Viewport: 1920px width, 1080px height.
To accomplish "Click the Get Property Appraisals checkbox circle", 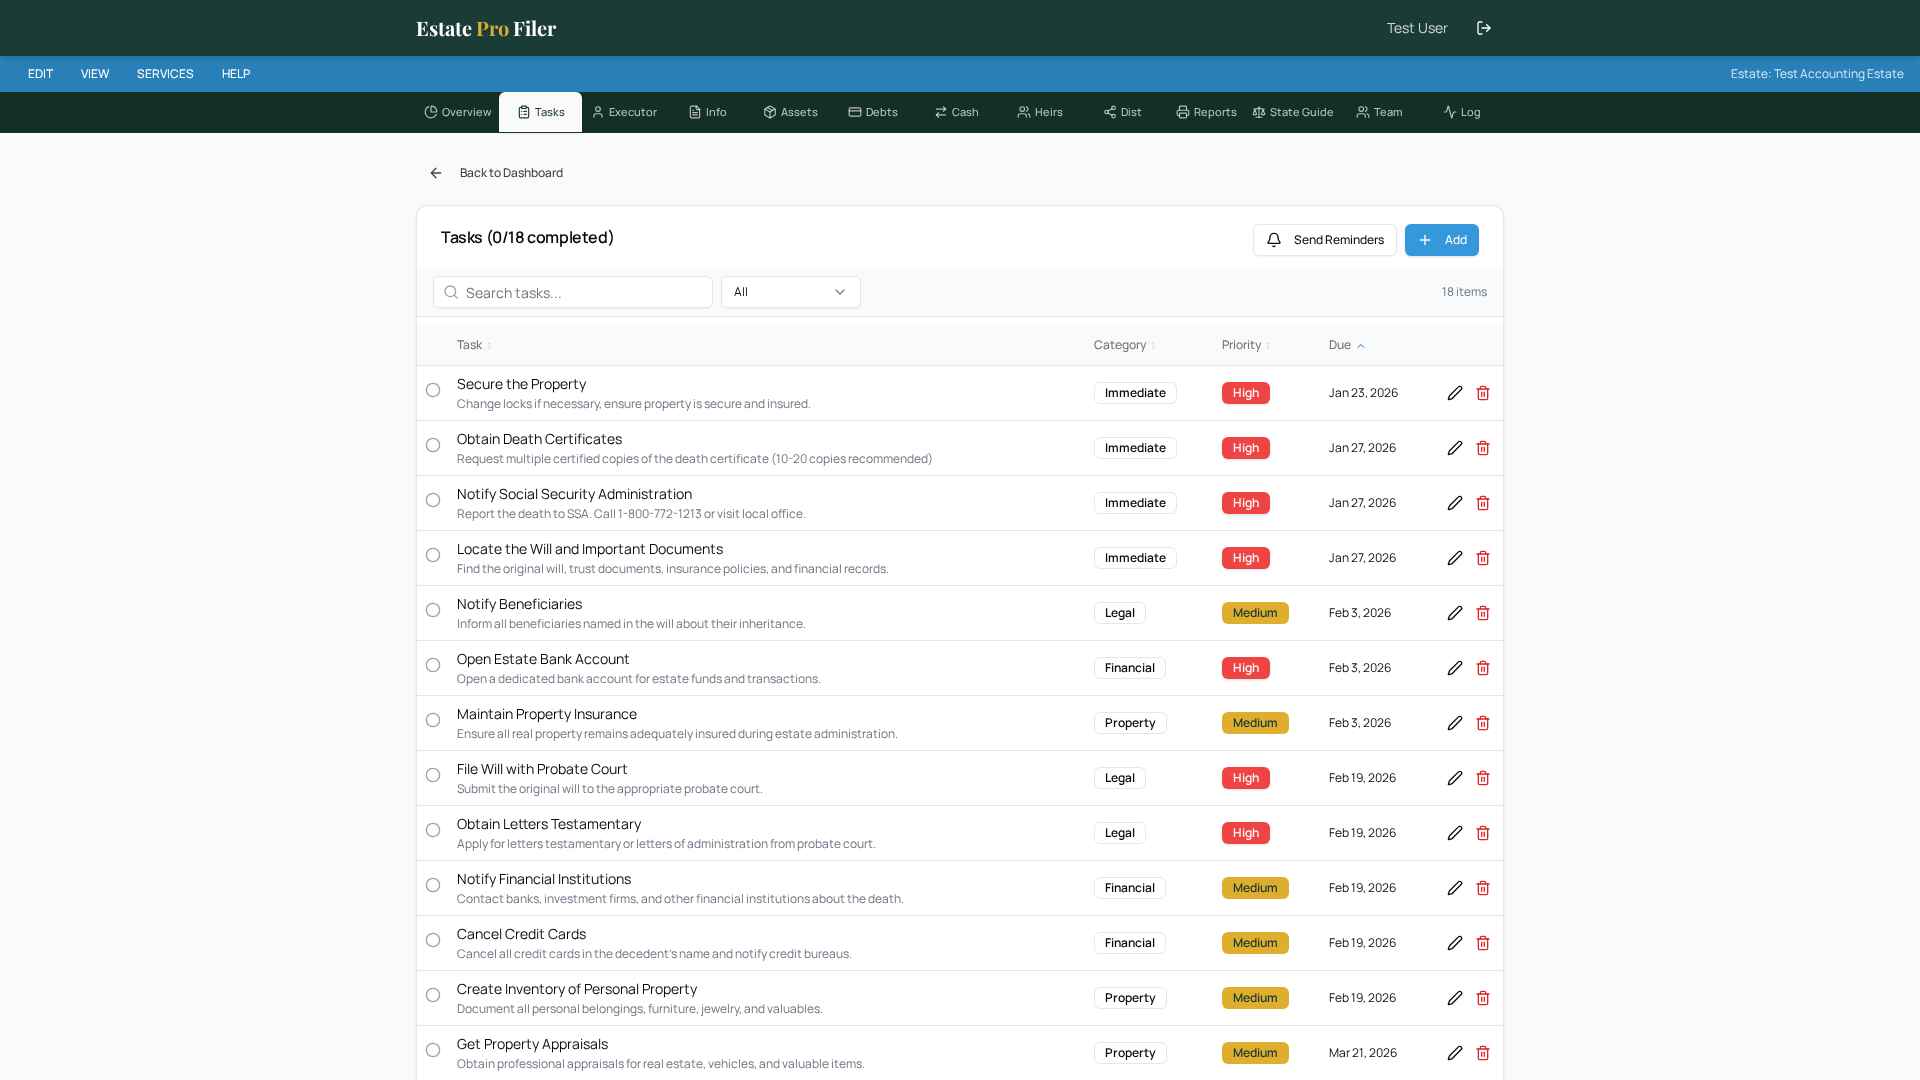I will coord(433,1050).
